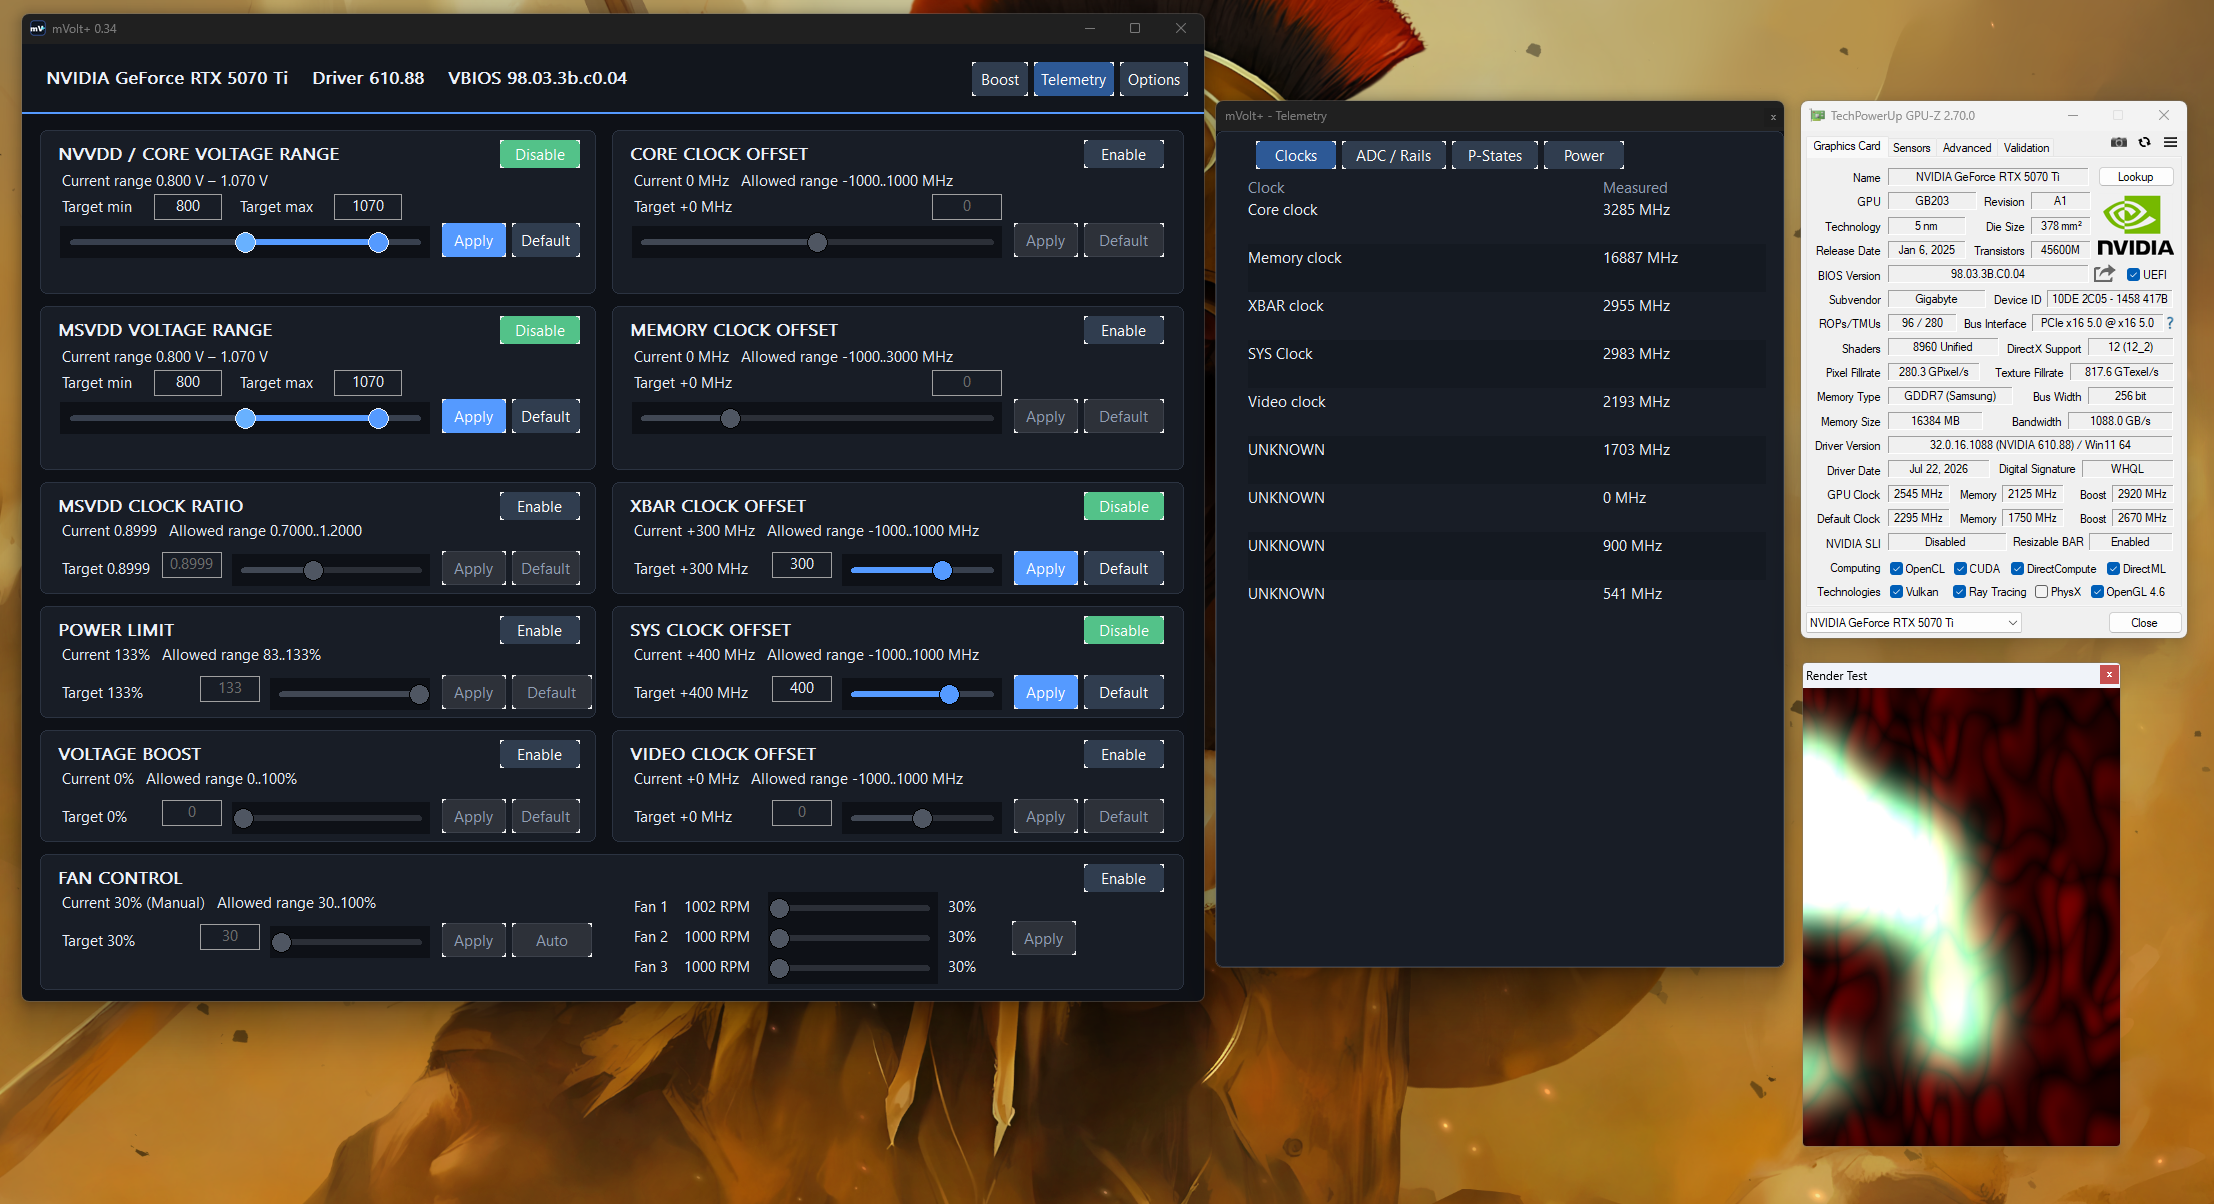Click XBAR Clock Offset slider handle
Image resolution: width=2214 pixels, height=1204 pixels.
[x=942, y=570]
